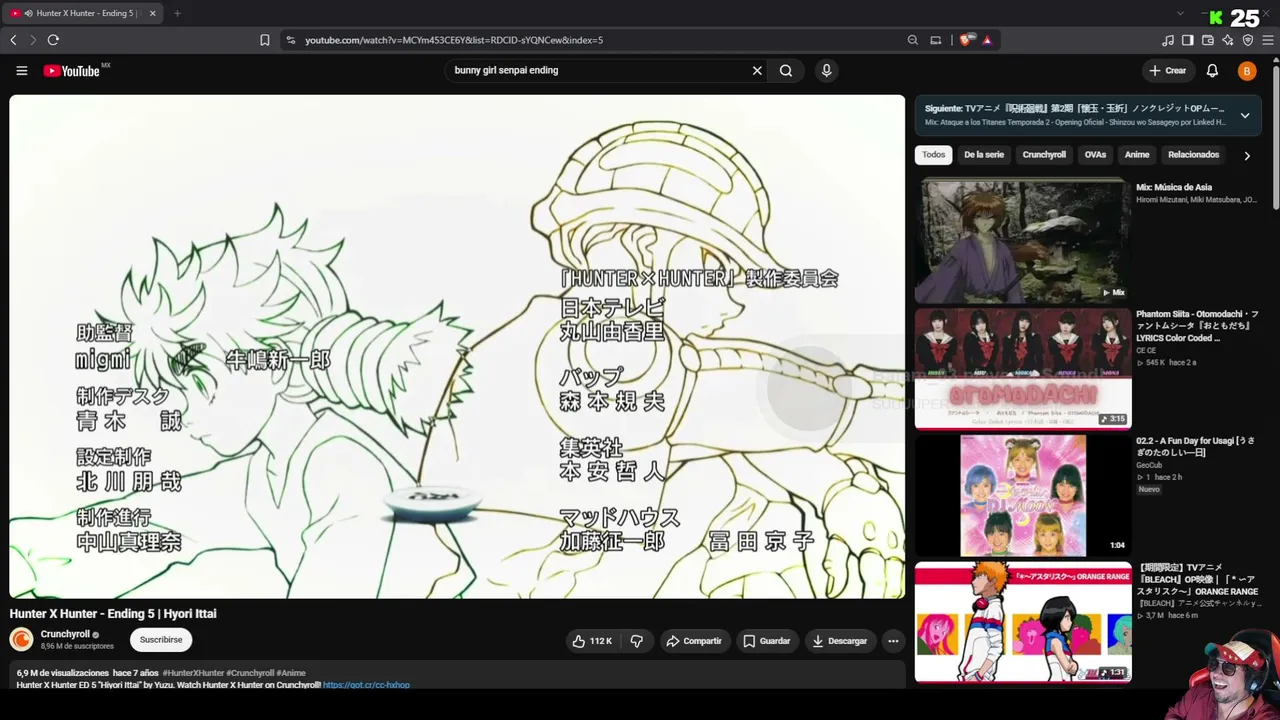This screenshot has height=720, width=1280.
Task: Open the tab search dropdown chevron
Action: click(1180, 13)
